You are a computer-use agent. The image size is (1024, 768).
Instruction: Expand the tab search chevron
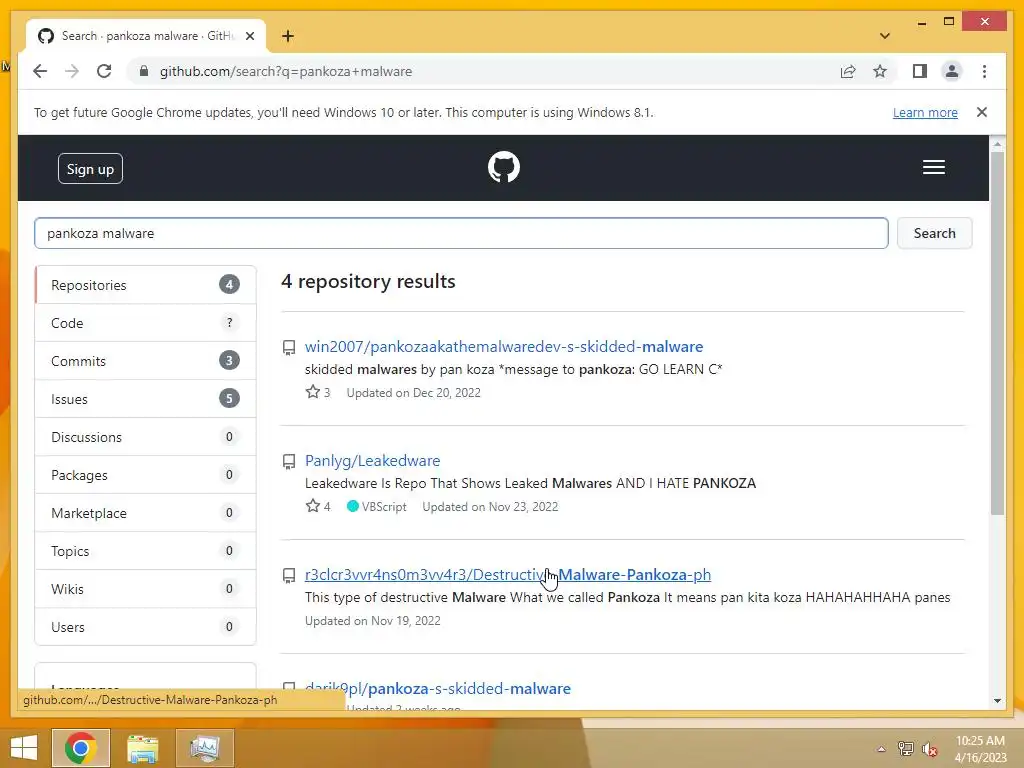pos(885,36)
